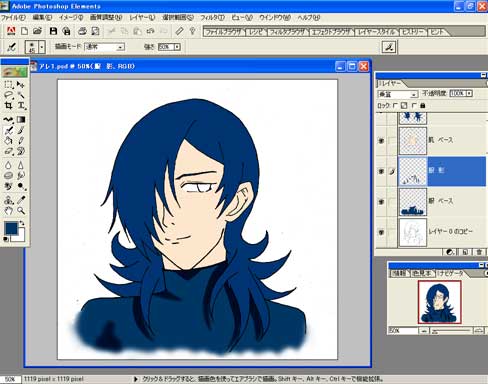Toggle visibility of 肌 ベース layer
The image size is (488, 385).
tap(381, 141)
